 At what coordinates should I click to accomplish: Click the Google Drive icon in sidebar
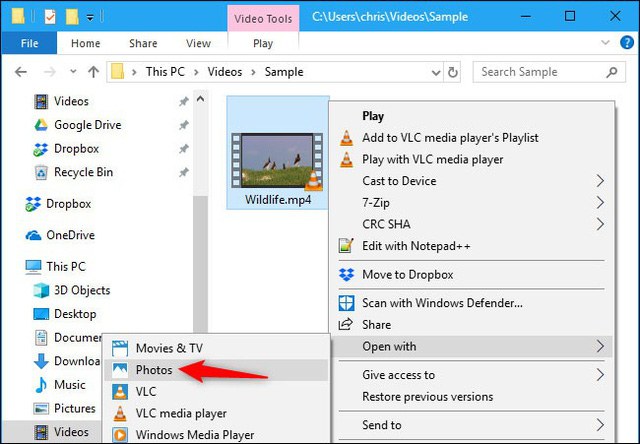(40, 125)
